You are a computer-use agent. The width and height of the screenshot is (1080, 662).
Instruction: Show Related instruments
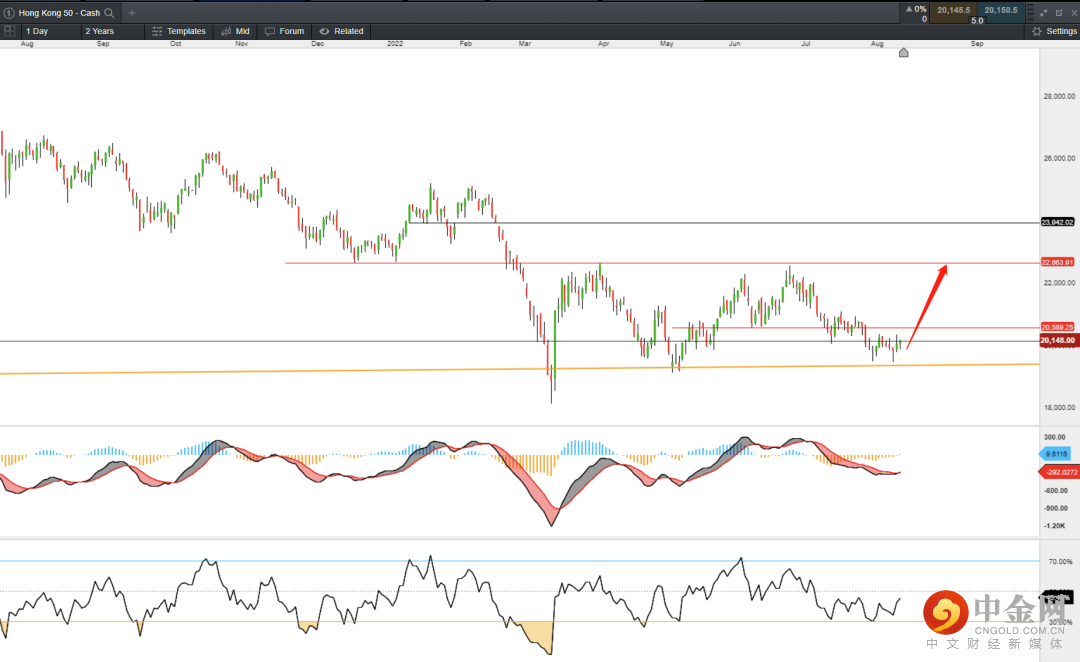click(341, 31)
